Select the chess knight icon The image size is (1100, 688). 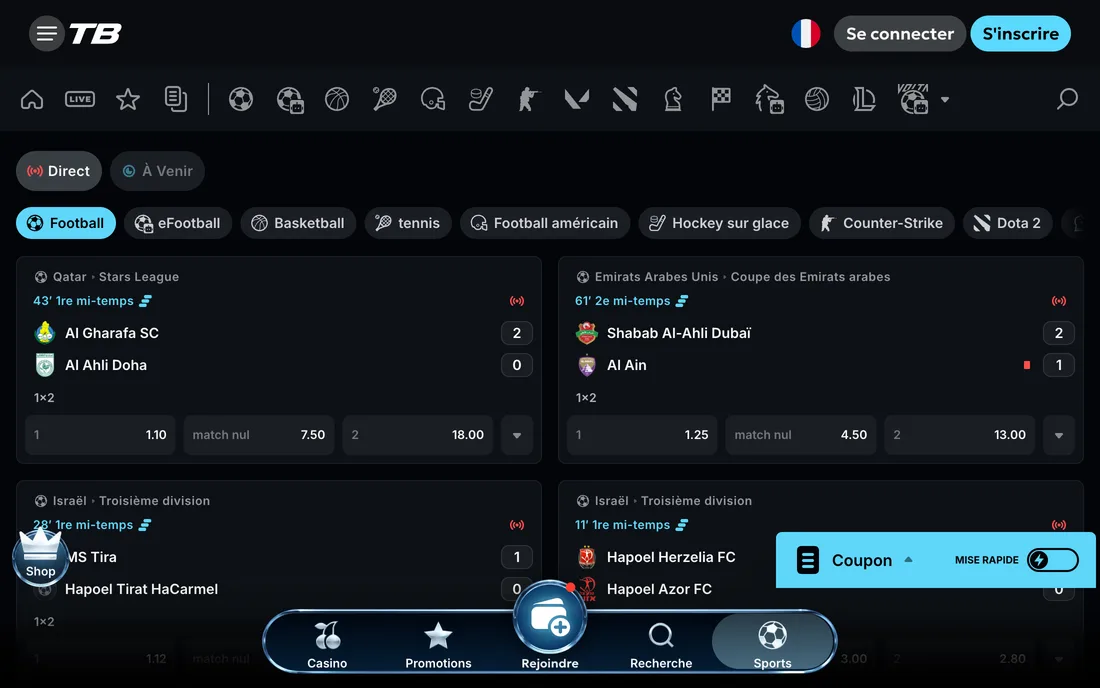(x=673, y=100)
